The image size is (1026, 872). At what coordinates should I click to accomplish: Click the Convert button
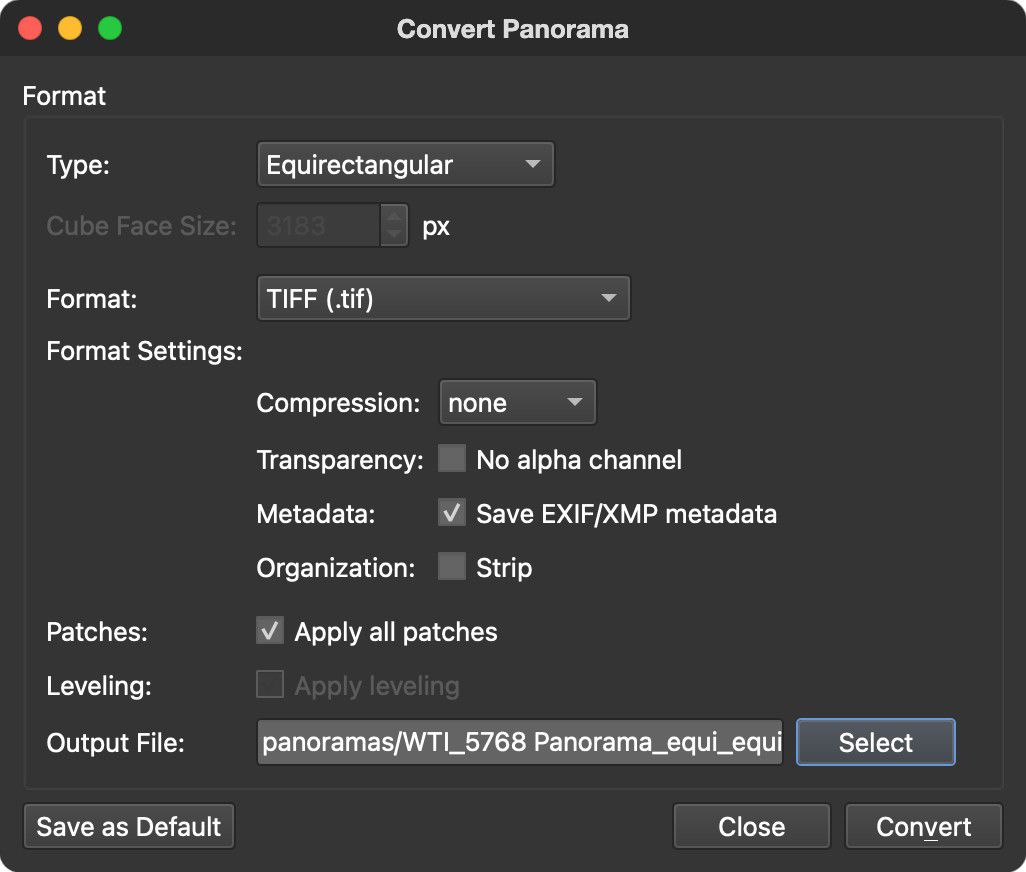[x=923, y=826]
